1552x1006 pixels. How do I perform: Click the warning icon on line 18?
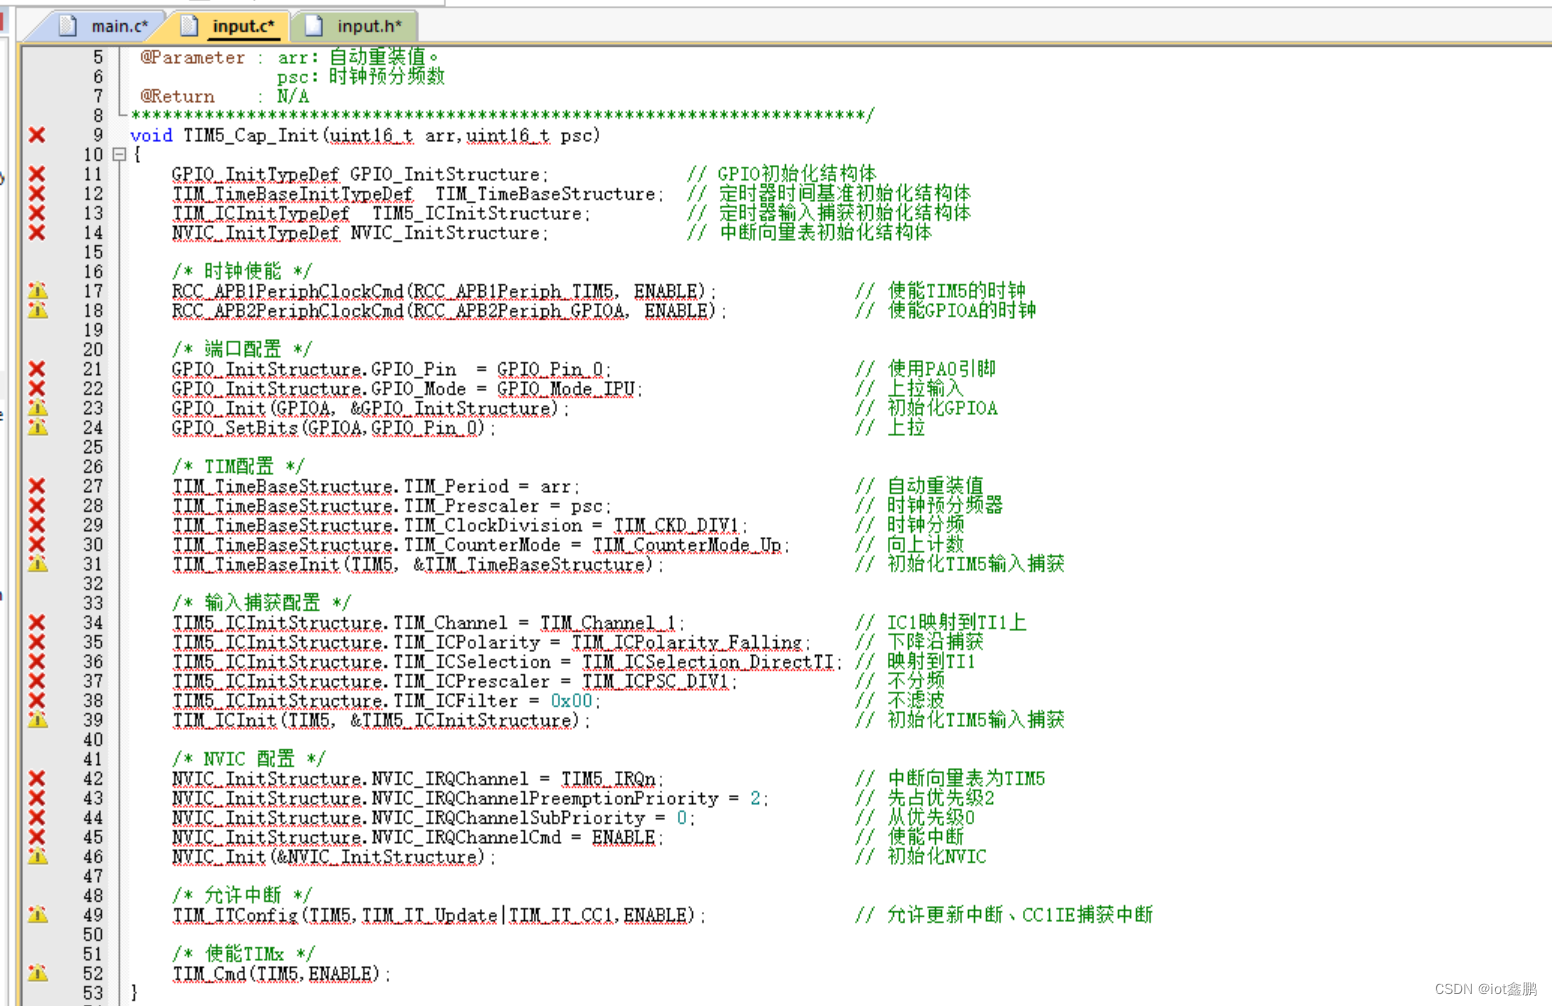[x=37, y=311]
